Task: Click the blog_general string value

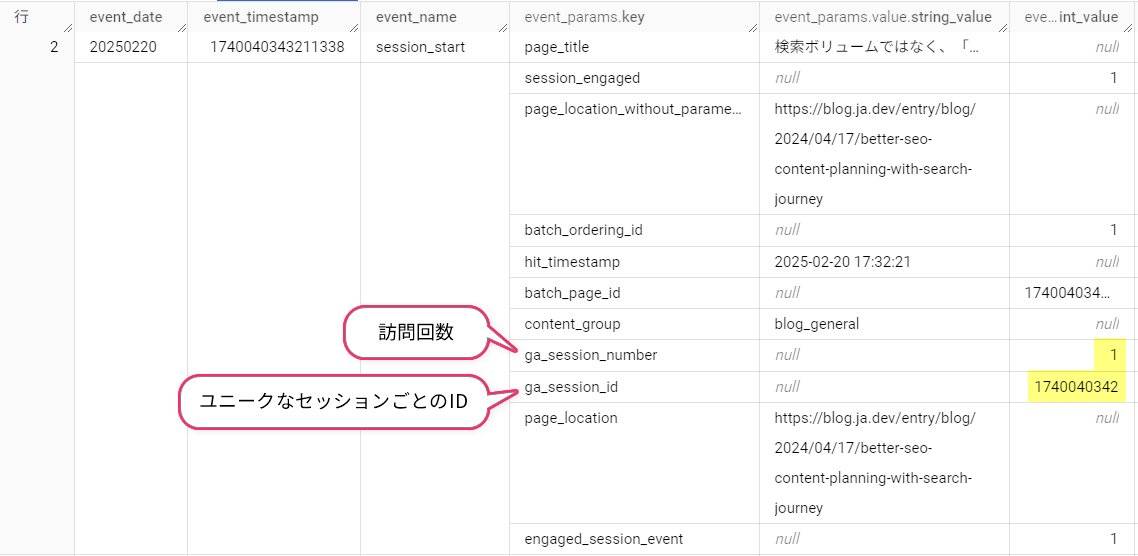Action: point(816,324)
